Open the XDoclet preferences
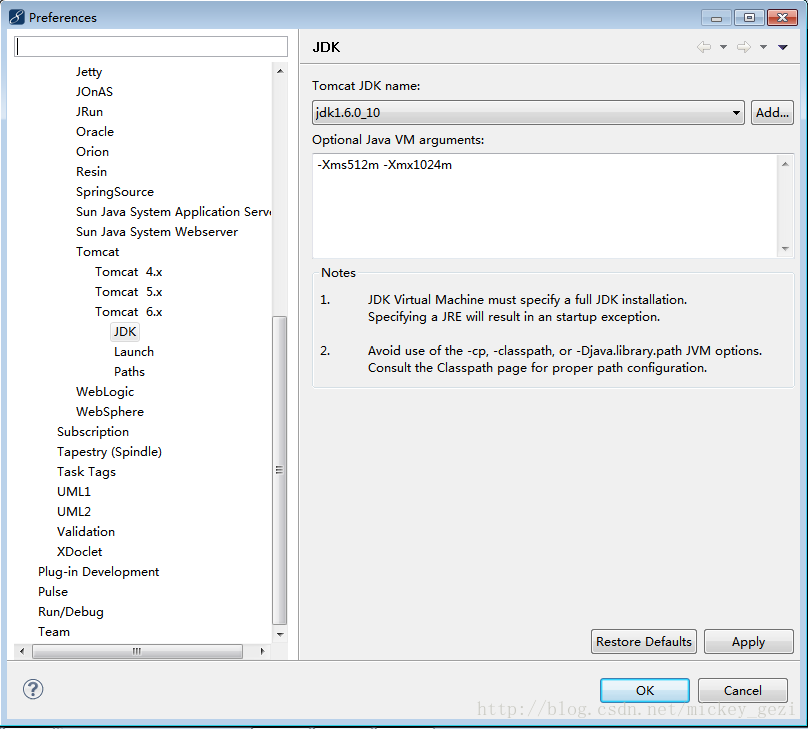The image size is (808, 729). click(79, 552)
